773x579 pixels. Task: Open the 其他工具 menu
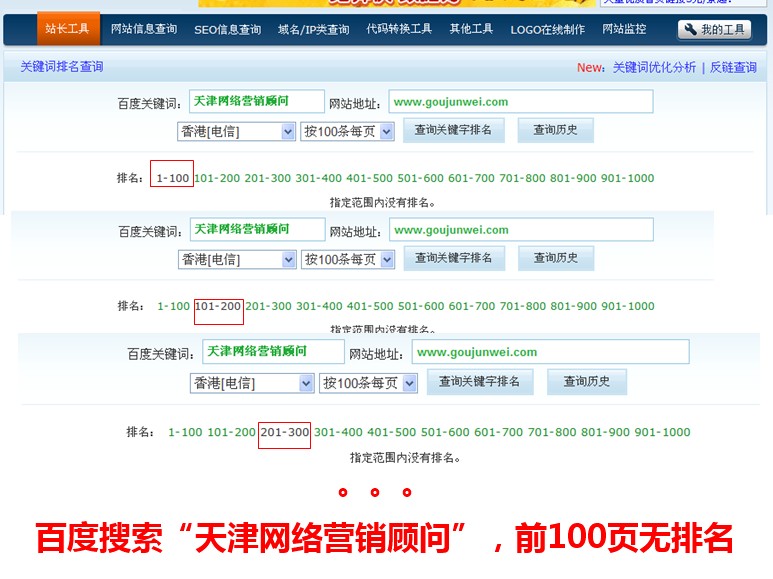pos(471,29)
